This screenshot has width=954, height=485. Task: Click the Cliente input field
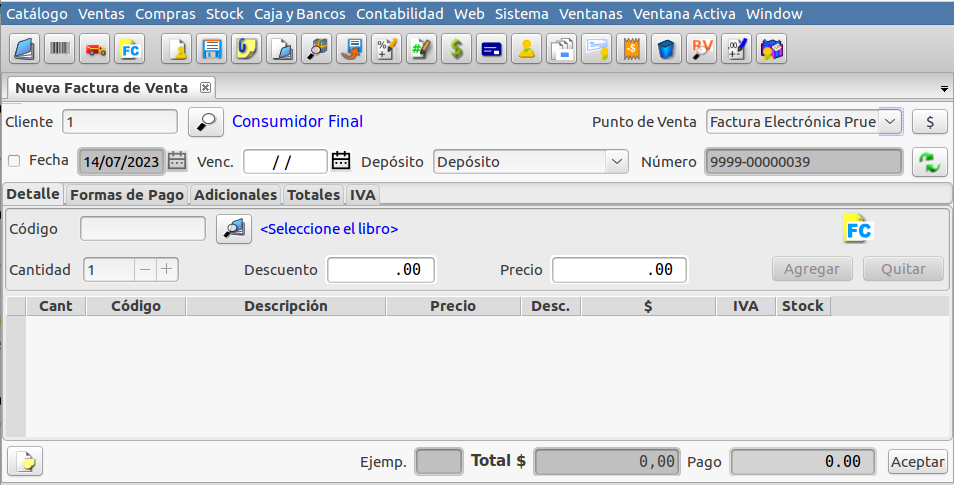tap(120, 122)
